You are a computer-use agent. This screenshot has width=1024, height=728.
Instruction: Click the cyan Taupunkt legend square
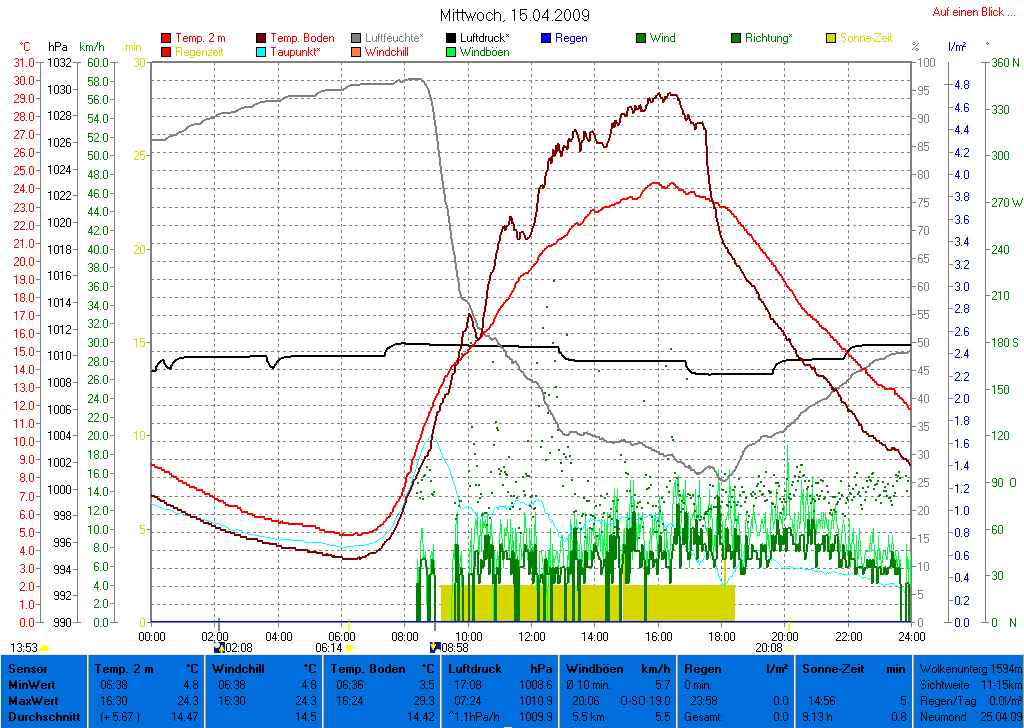click(x=262, y=51)
